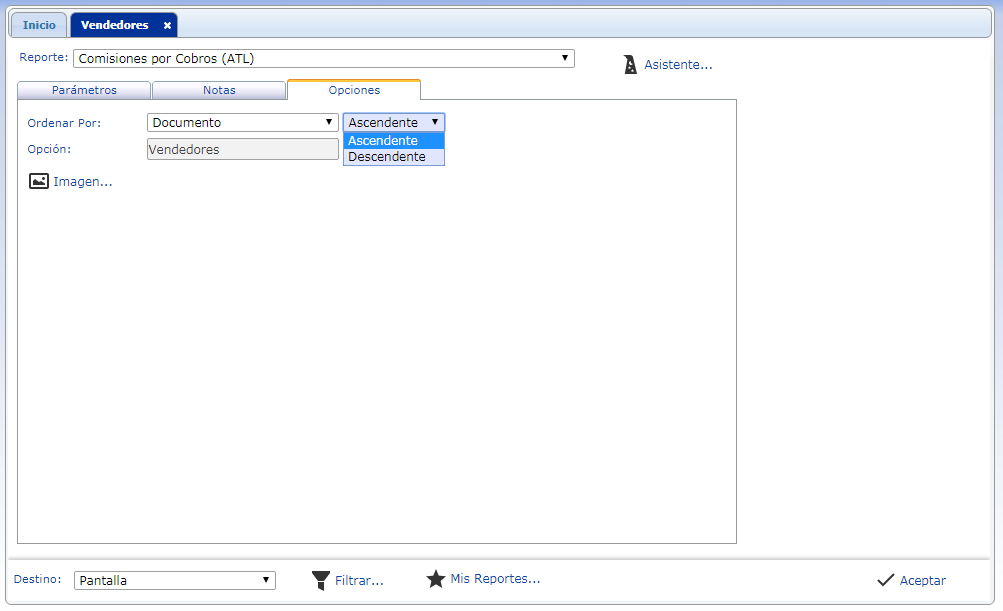
Task: Open the Asistente... link
Action: click(x=678, y=65)
